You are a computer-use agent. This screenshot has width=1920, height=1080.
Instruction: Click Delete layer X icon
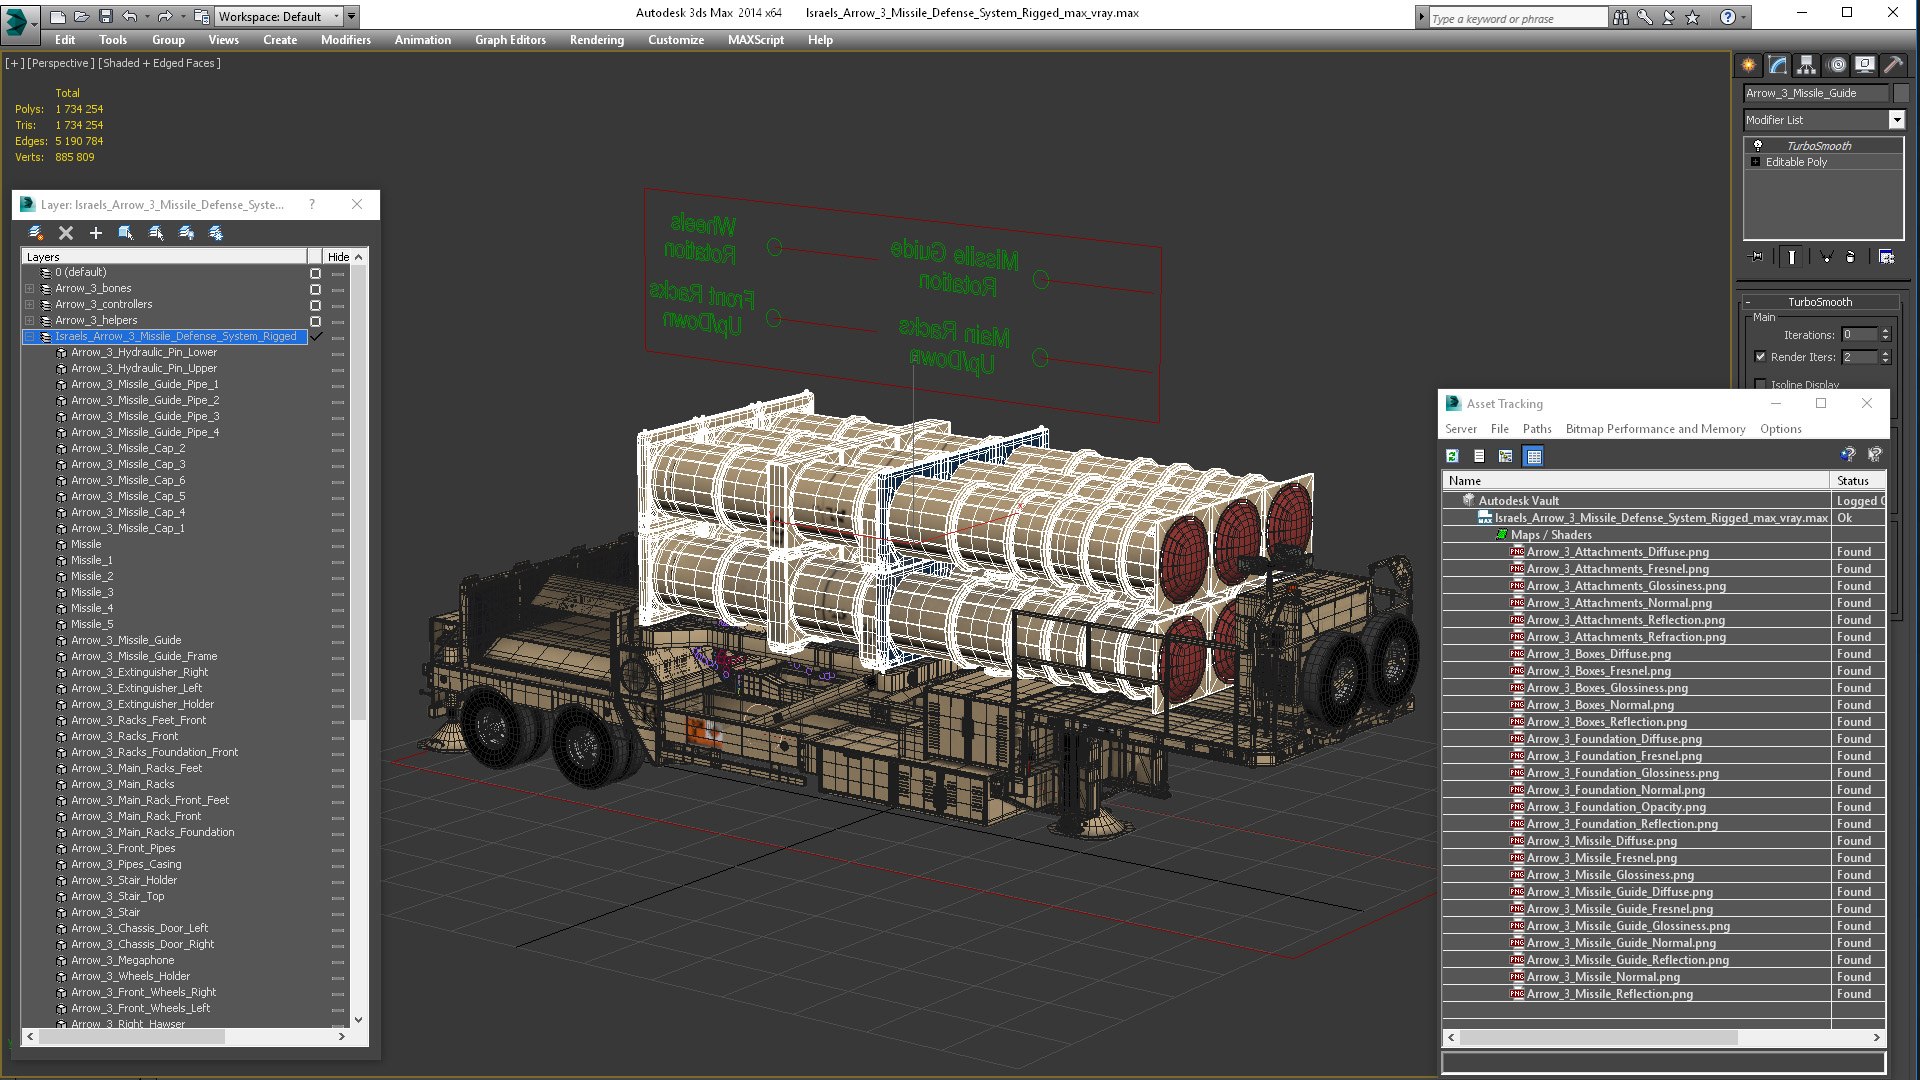(66, 232)
